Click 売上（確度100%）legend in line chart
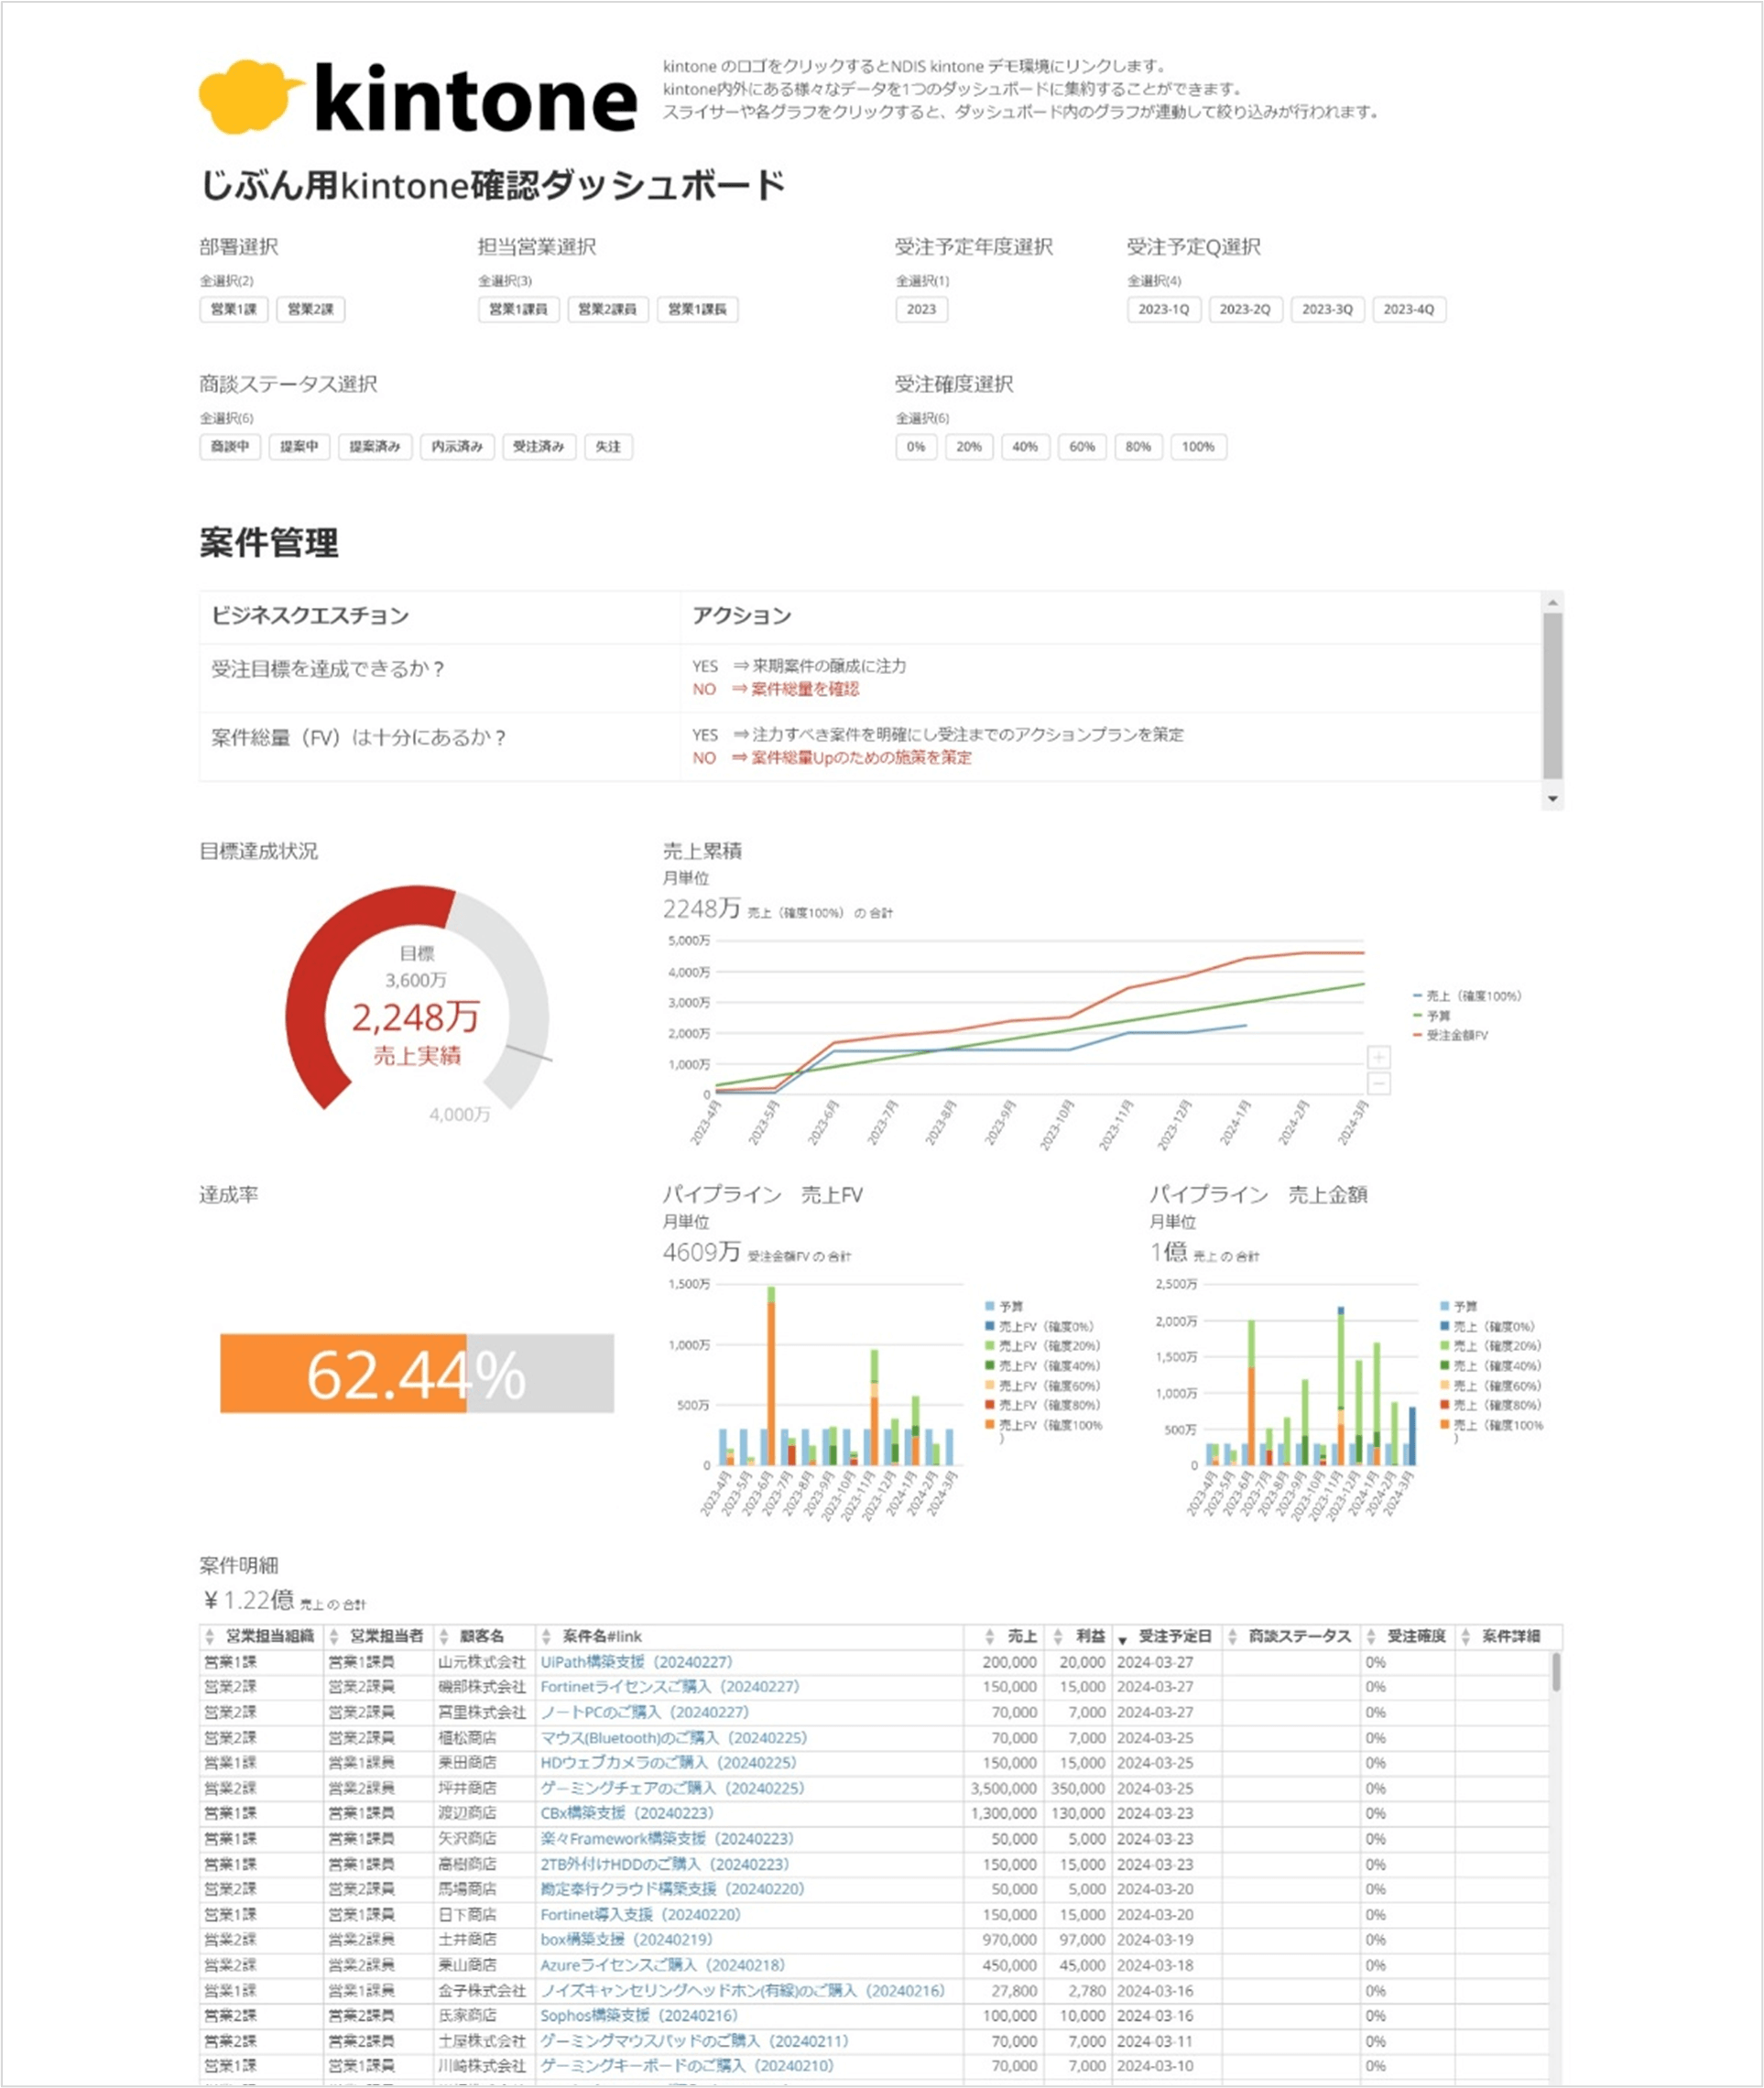 [x=1467, y=996]
